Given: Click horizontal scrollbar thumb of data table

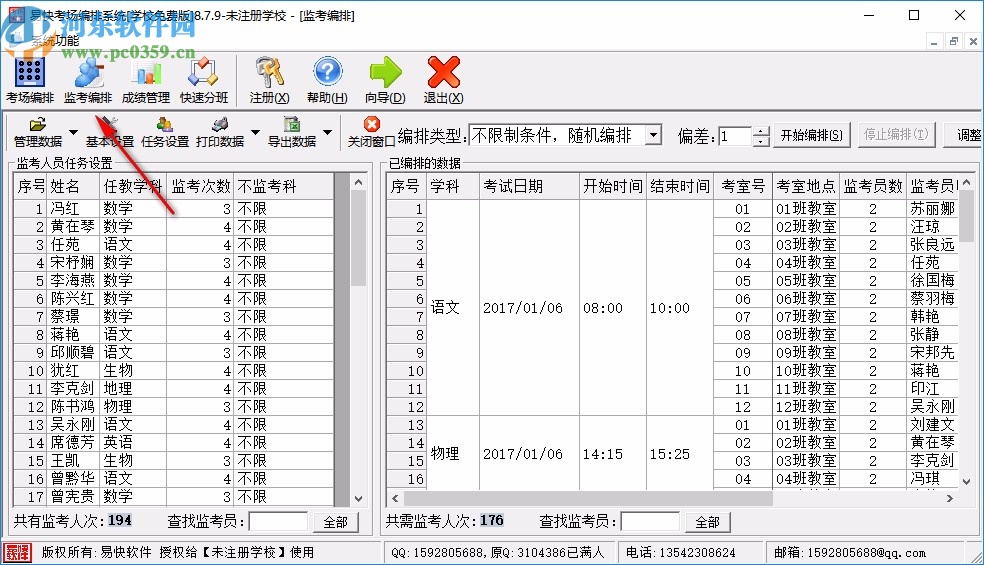Looking at the screenshot, I should [588, 498].
